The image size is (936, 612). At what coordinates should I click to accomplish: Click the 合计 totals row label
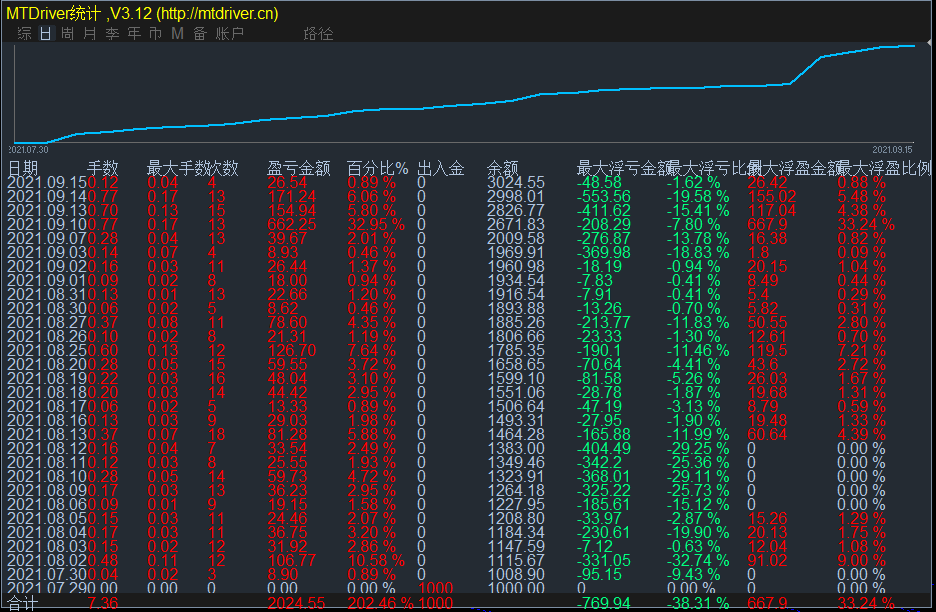pos(23,603)
